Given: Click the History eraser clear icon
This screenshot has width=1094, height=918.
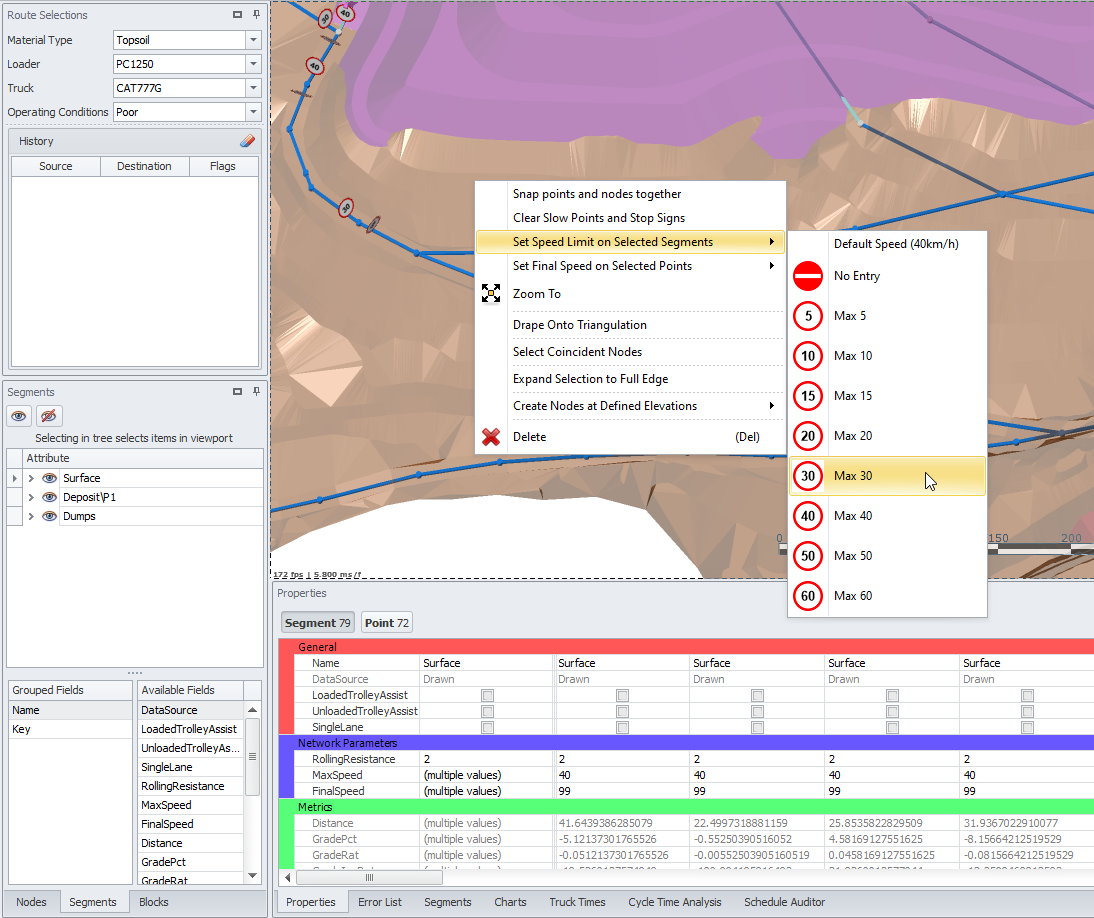Looking at the screenshot, I should pyautogui.click(x=248, y=141).
